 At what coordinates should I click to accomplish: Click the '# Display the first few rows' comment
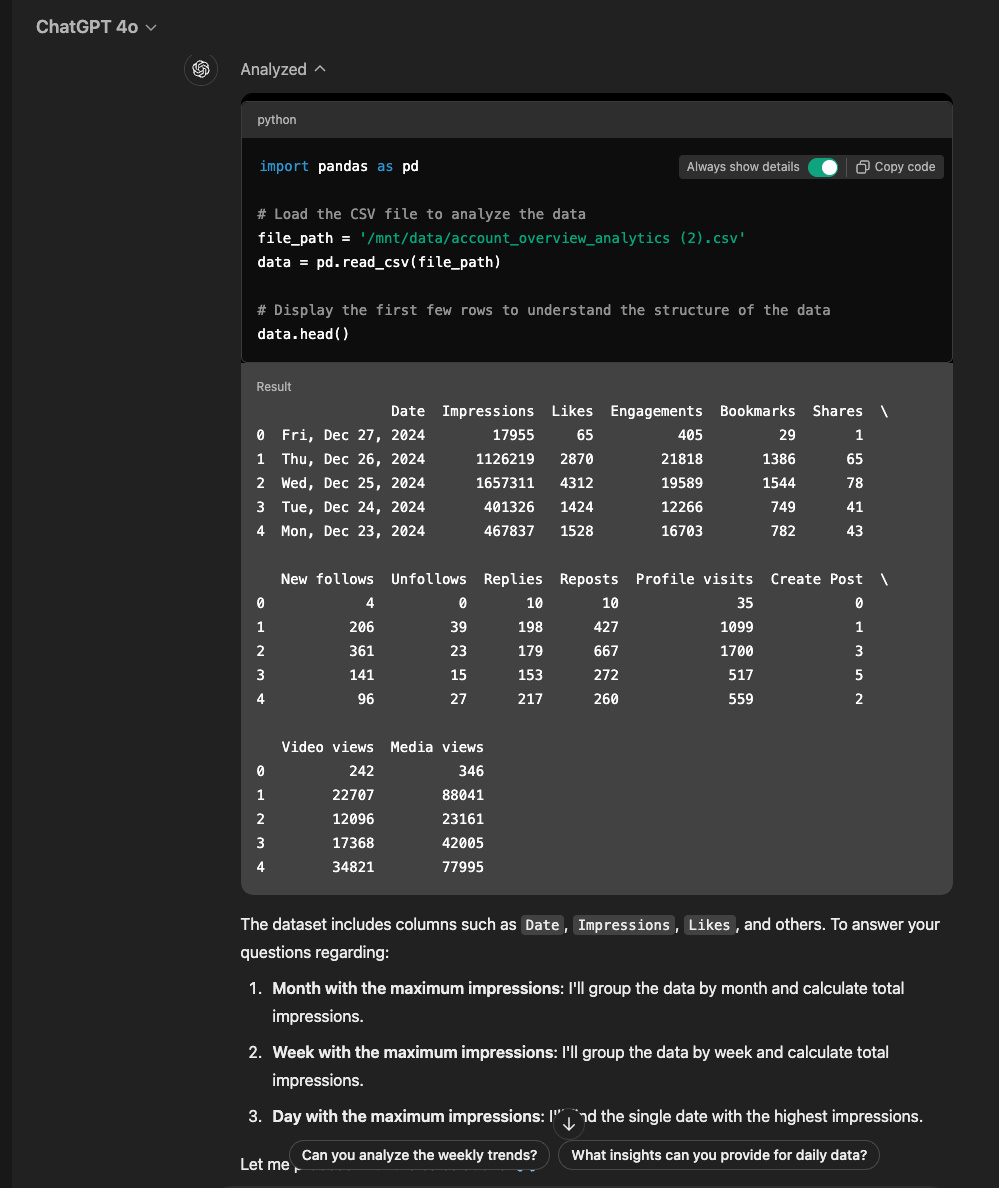click(544, 311)
